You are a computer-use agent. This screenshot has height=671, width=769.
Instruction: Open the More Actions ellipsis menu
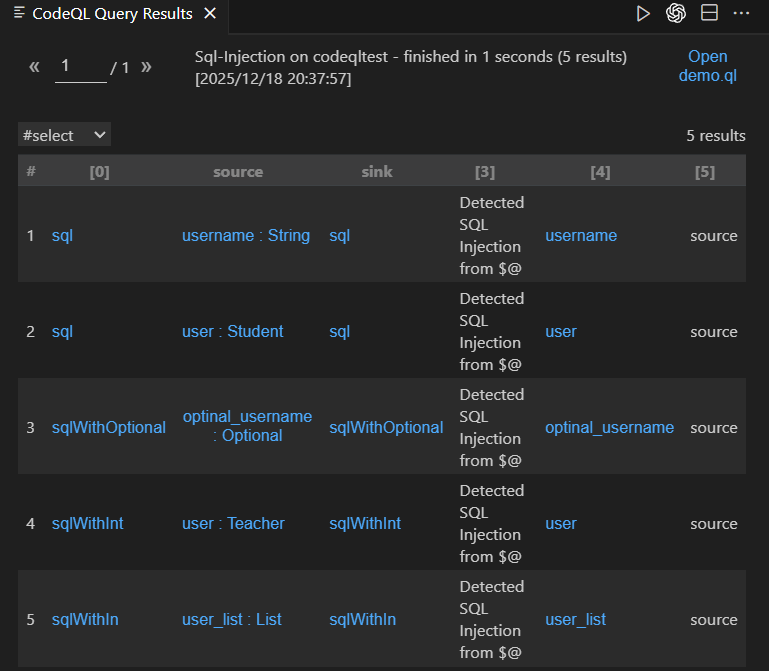[741, 13]
